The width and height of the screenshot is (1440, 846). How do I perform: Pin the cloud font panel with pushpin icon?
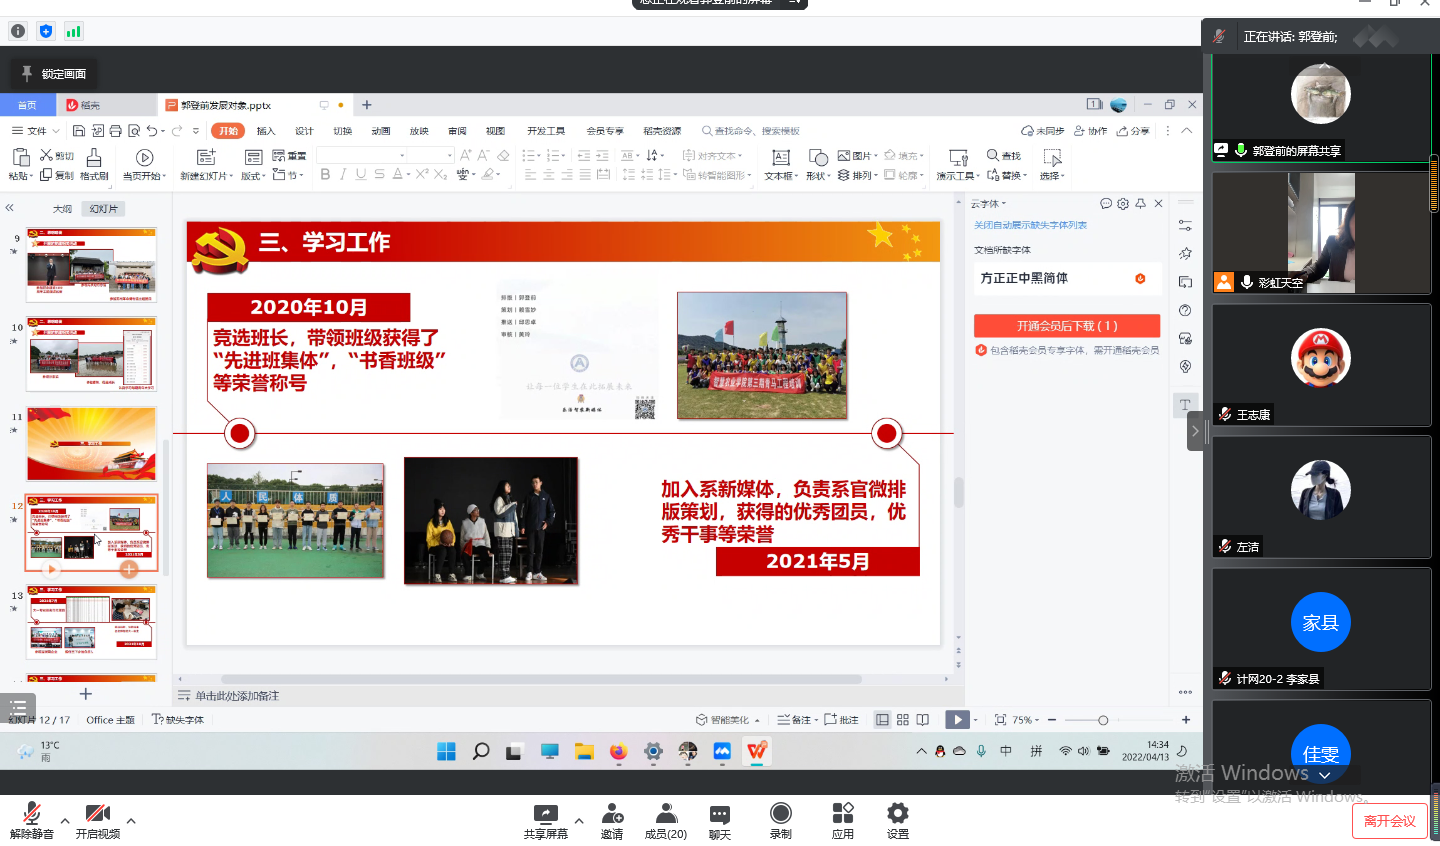point(1140,203)
